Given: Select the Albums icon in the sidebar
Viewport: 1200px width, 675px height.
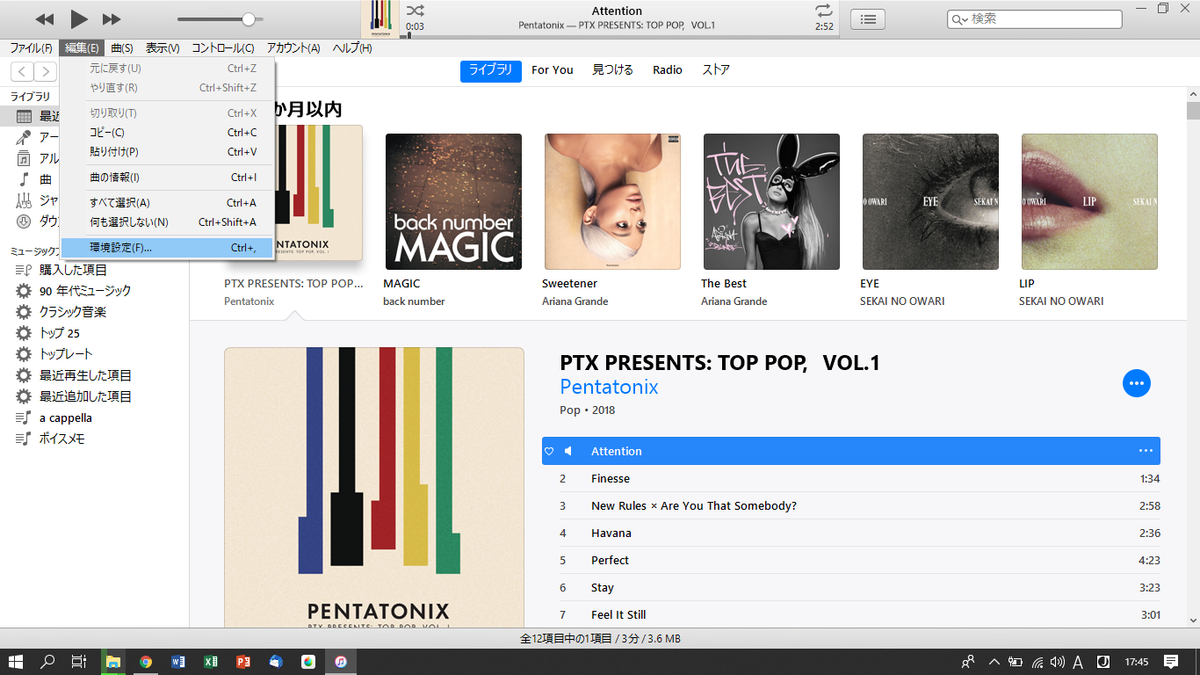Looking at the screenshot, I should pyautogui.click(x=24, y=158).
